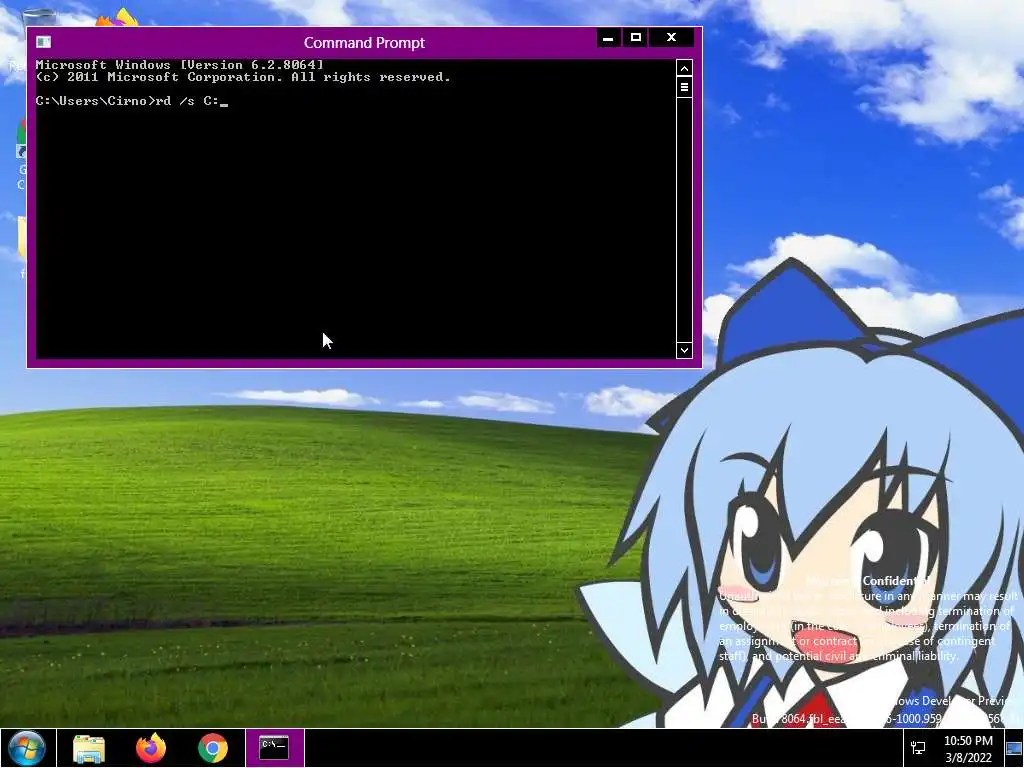Close the Command Prompt window
This screenshot has height=768, width=1024.
click(671, 38)
